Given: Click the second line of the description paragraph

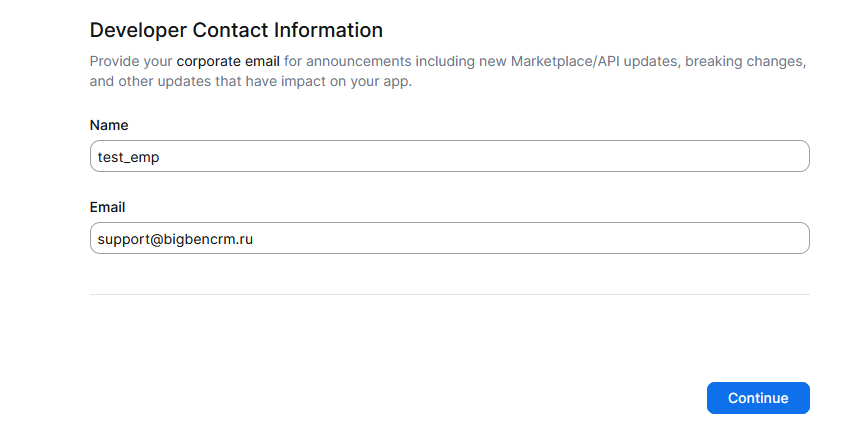Looking at the screenshot, I should click(250, 82).
